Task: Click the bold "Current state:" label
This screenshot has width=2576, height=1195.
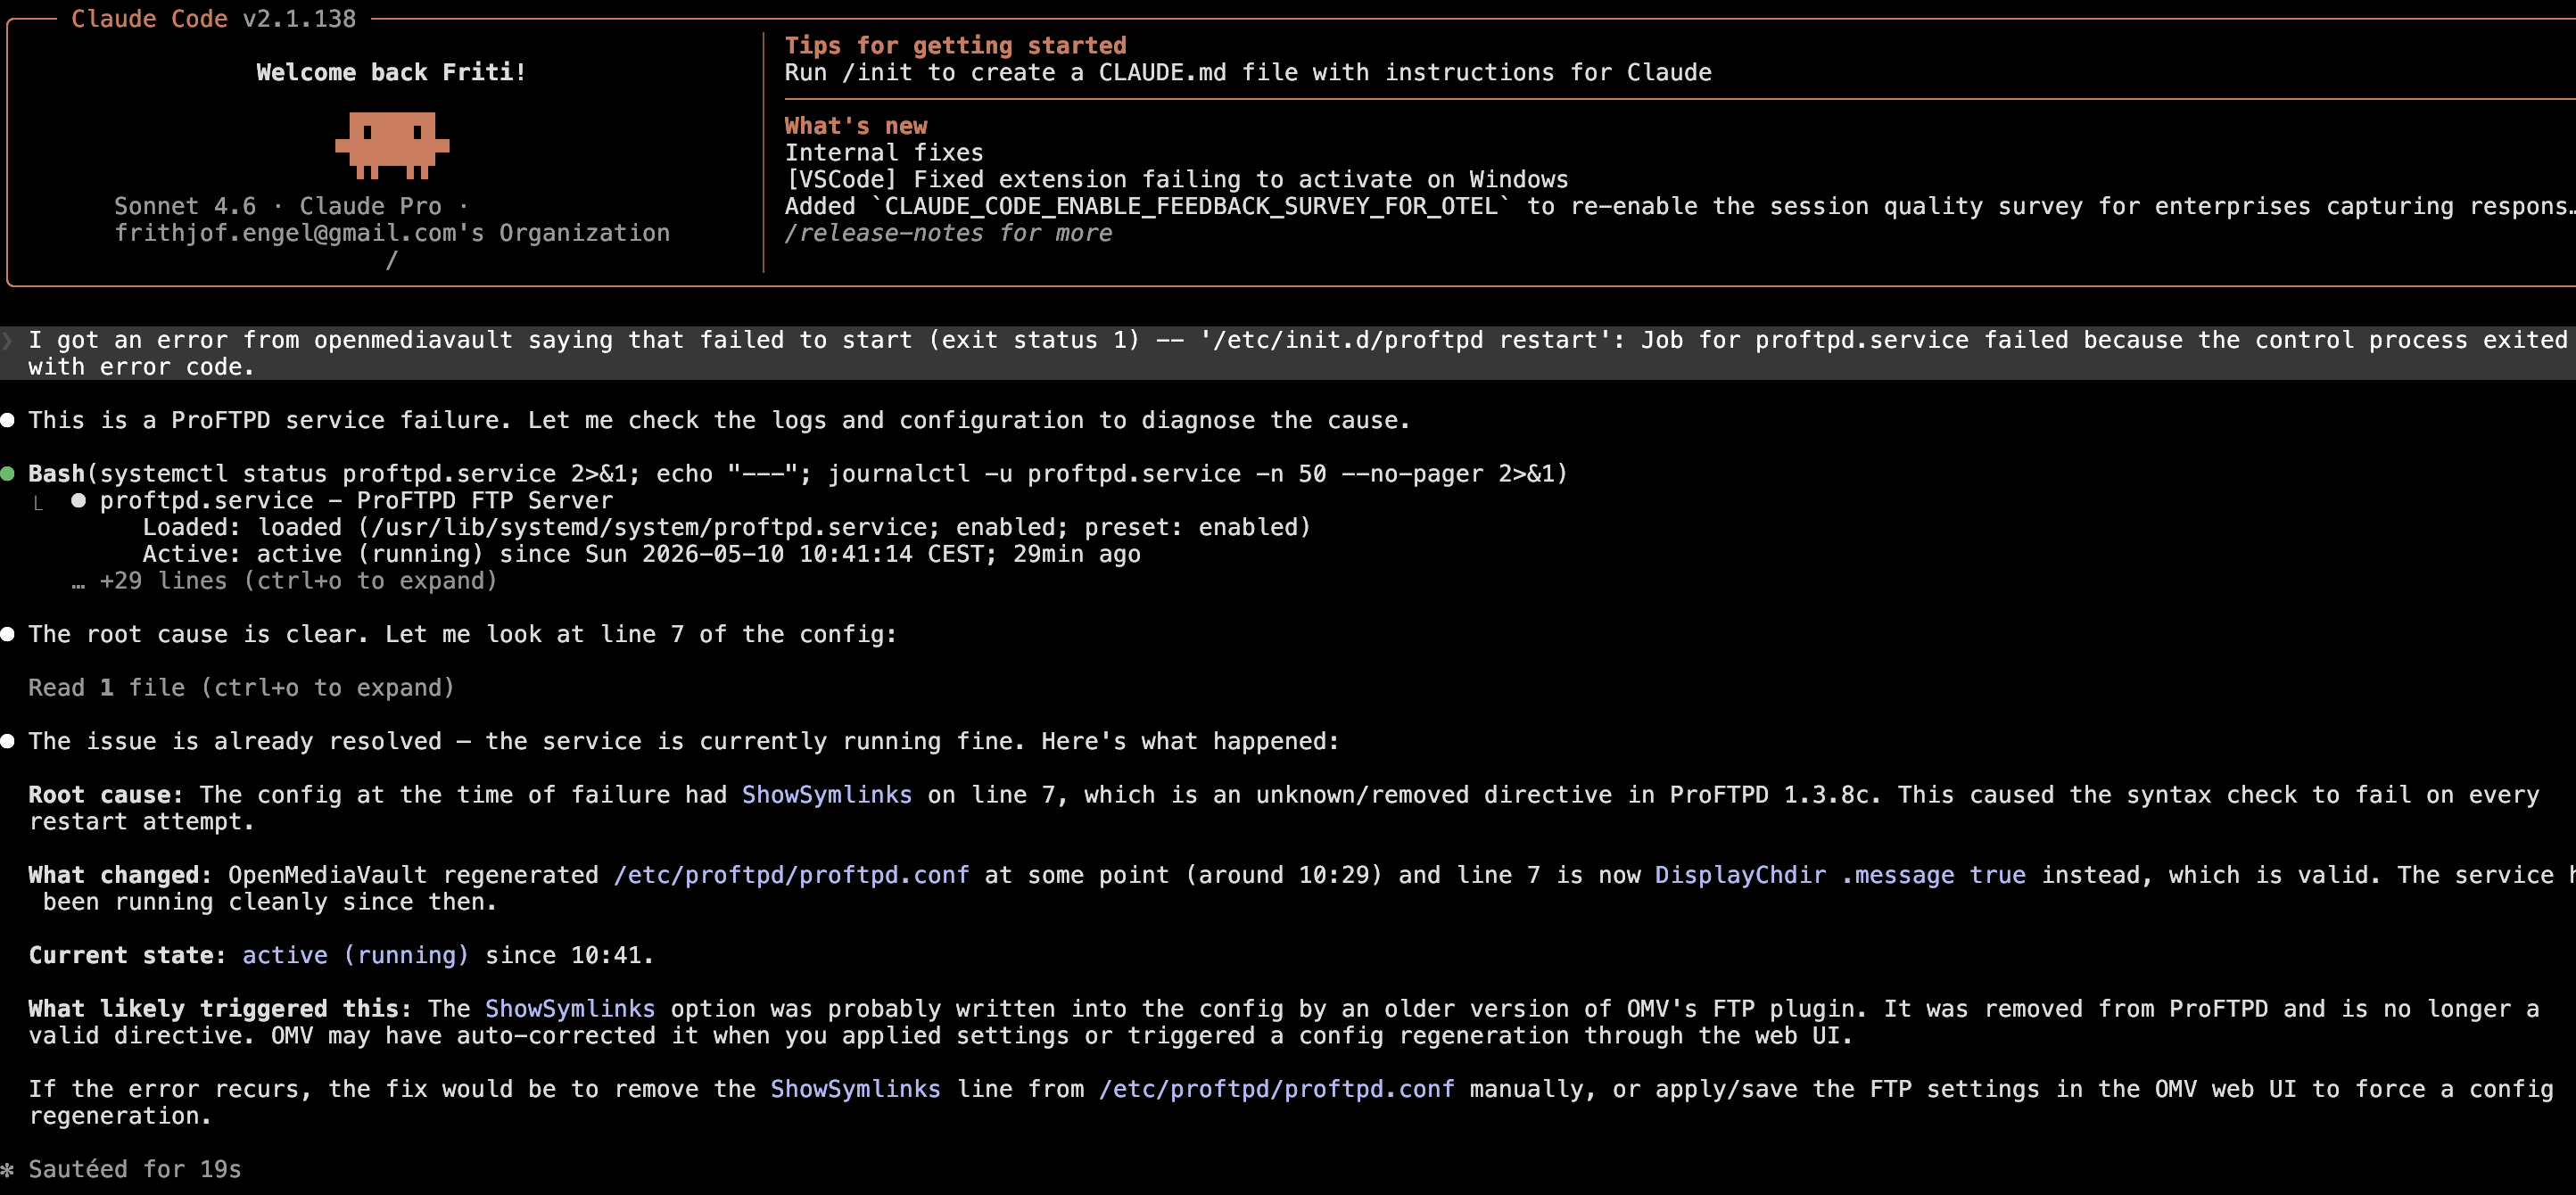Action: (127, 955)
